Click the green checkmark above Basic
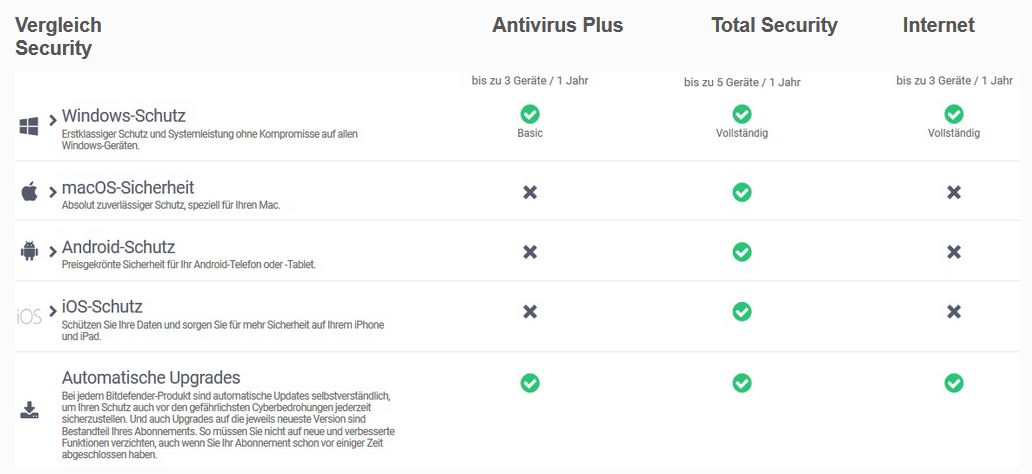The image size is (1032, 474). pos(530,114)
